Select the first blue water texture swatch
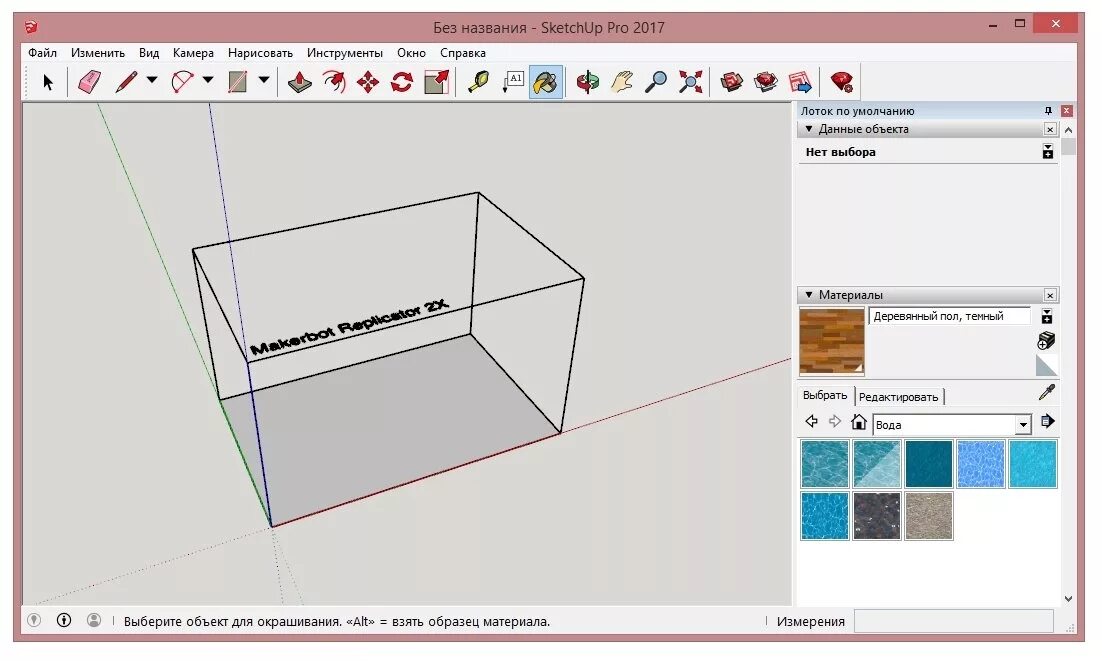The height and width of the screenshot is (661, 1102). coord(824,463)
